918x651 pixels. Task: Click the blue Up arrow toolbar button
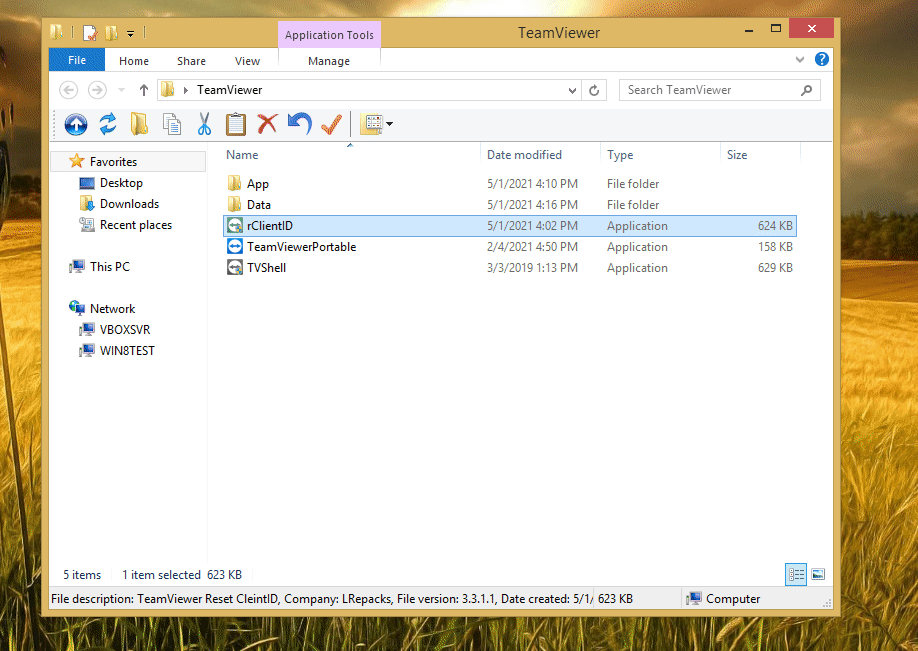[76, 124]
